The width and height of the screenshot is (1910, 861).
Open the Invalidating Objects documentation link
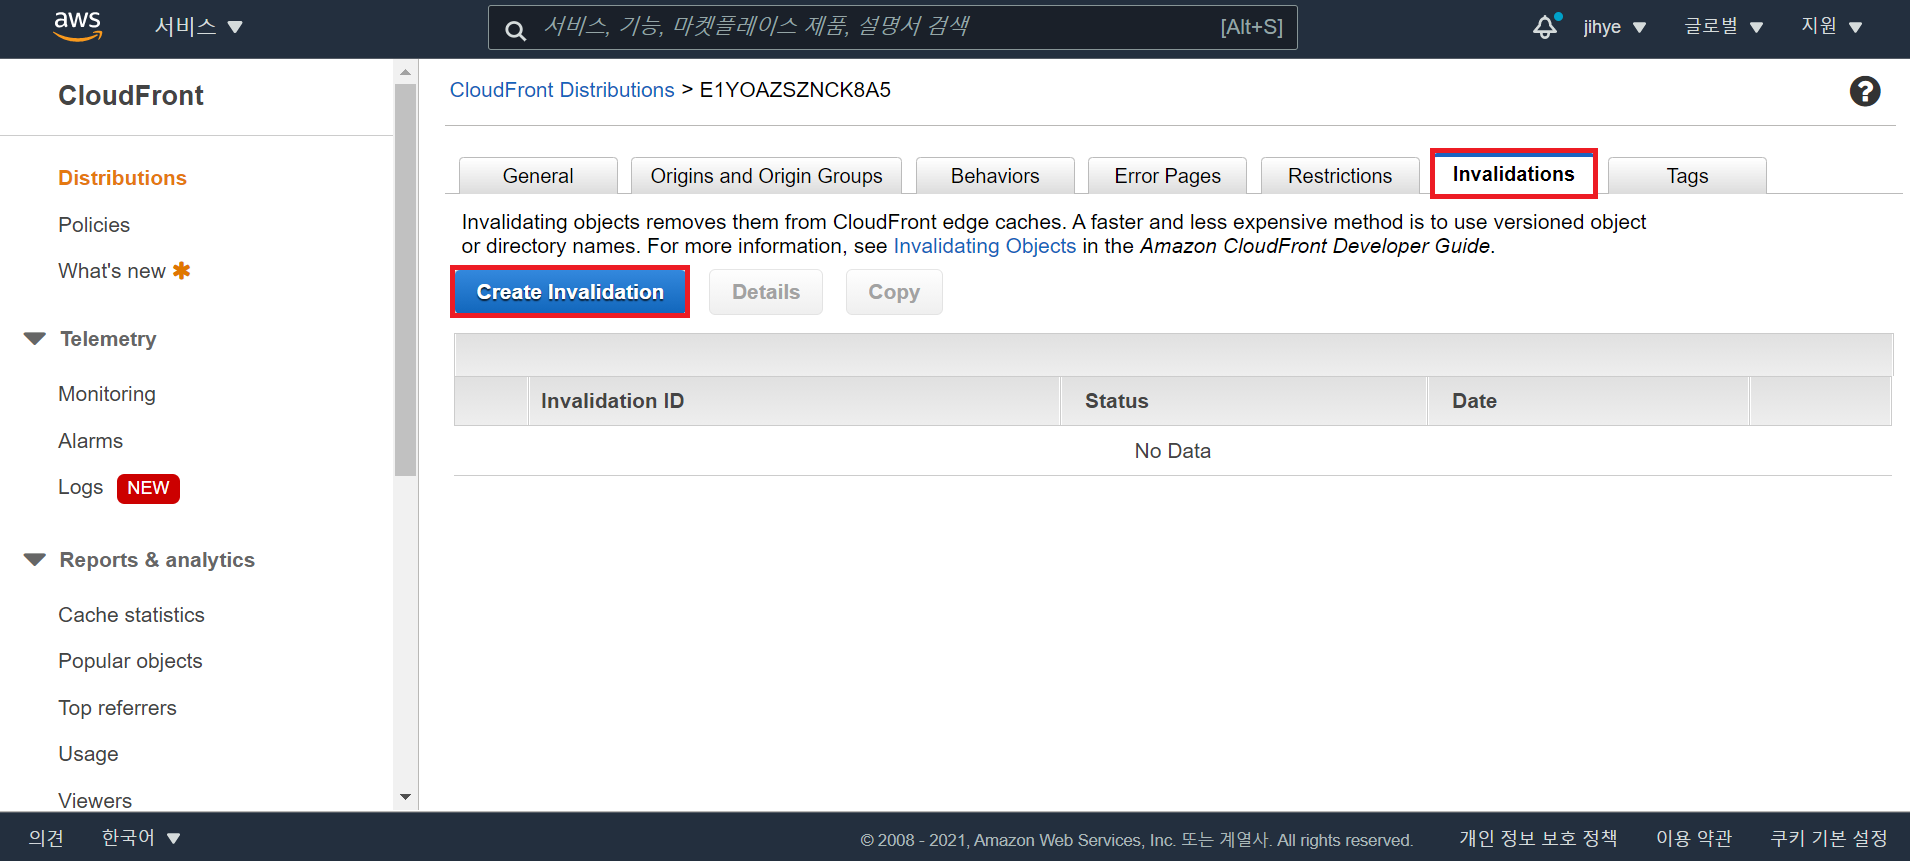click(984, 246)
